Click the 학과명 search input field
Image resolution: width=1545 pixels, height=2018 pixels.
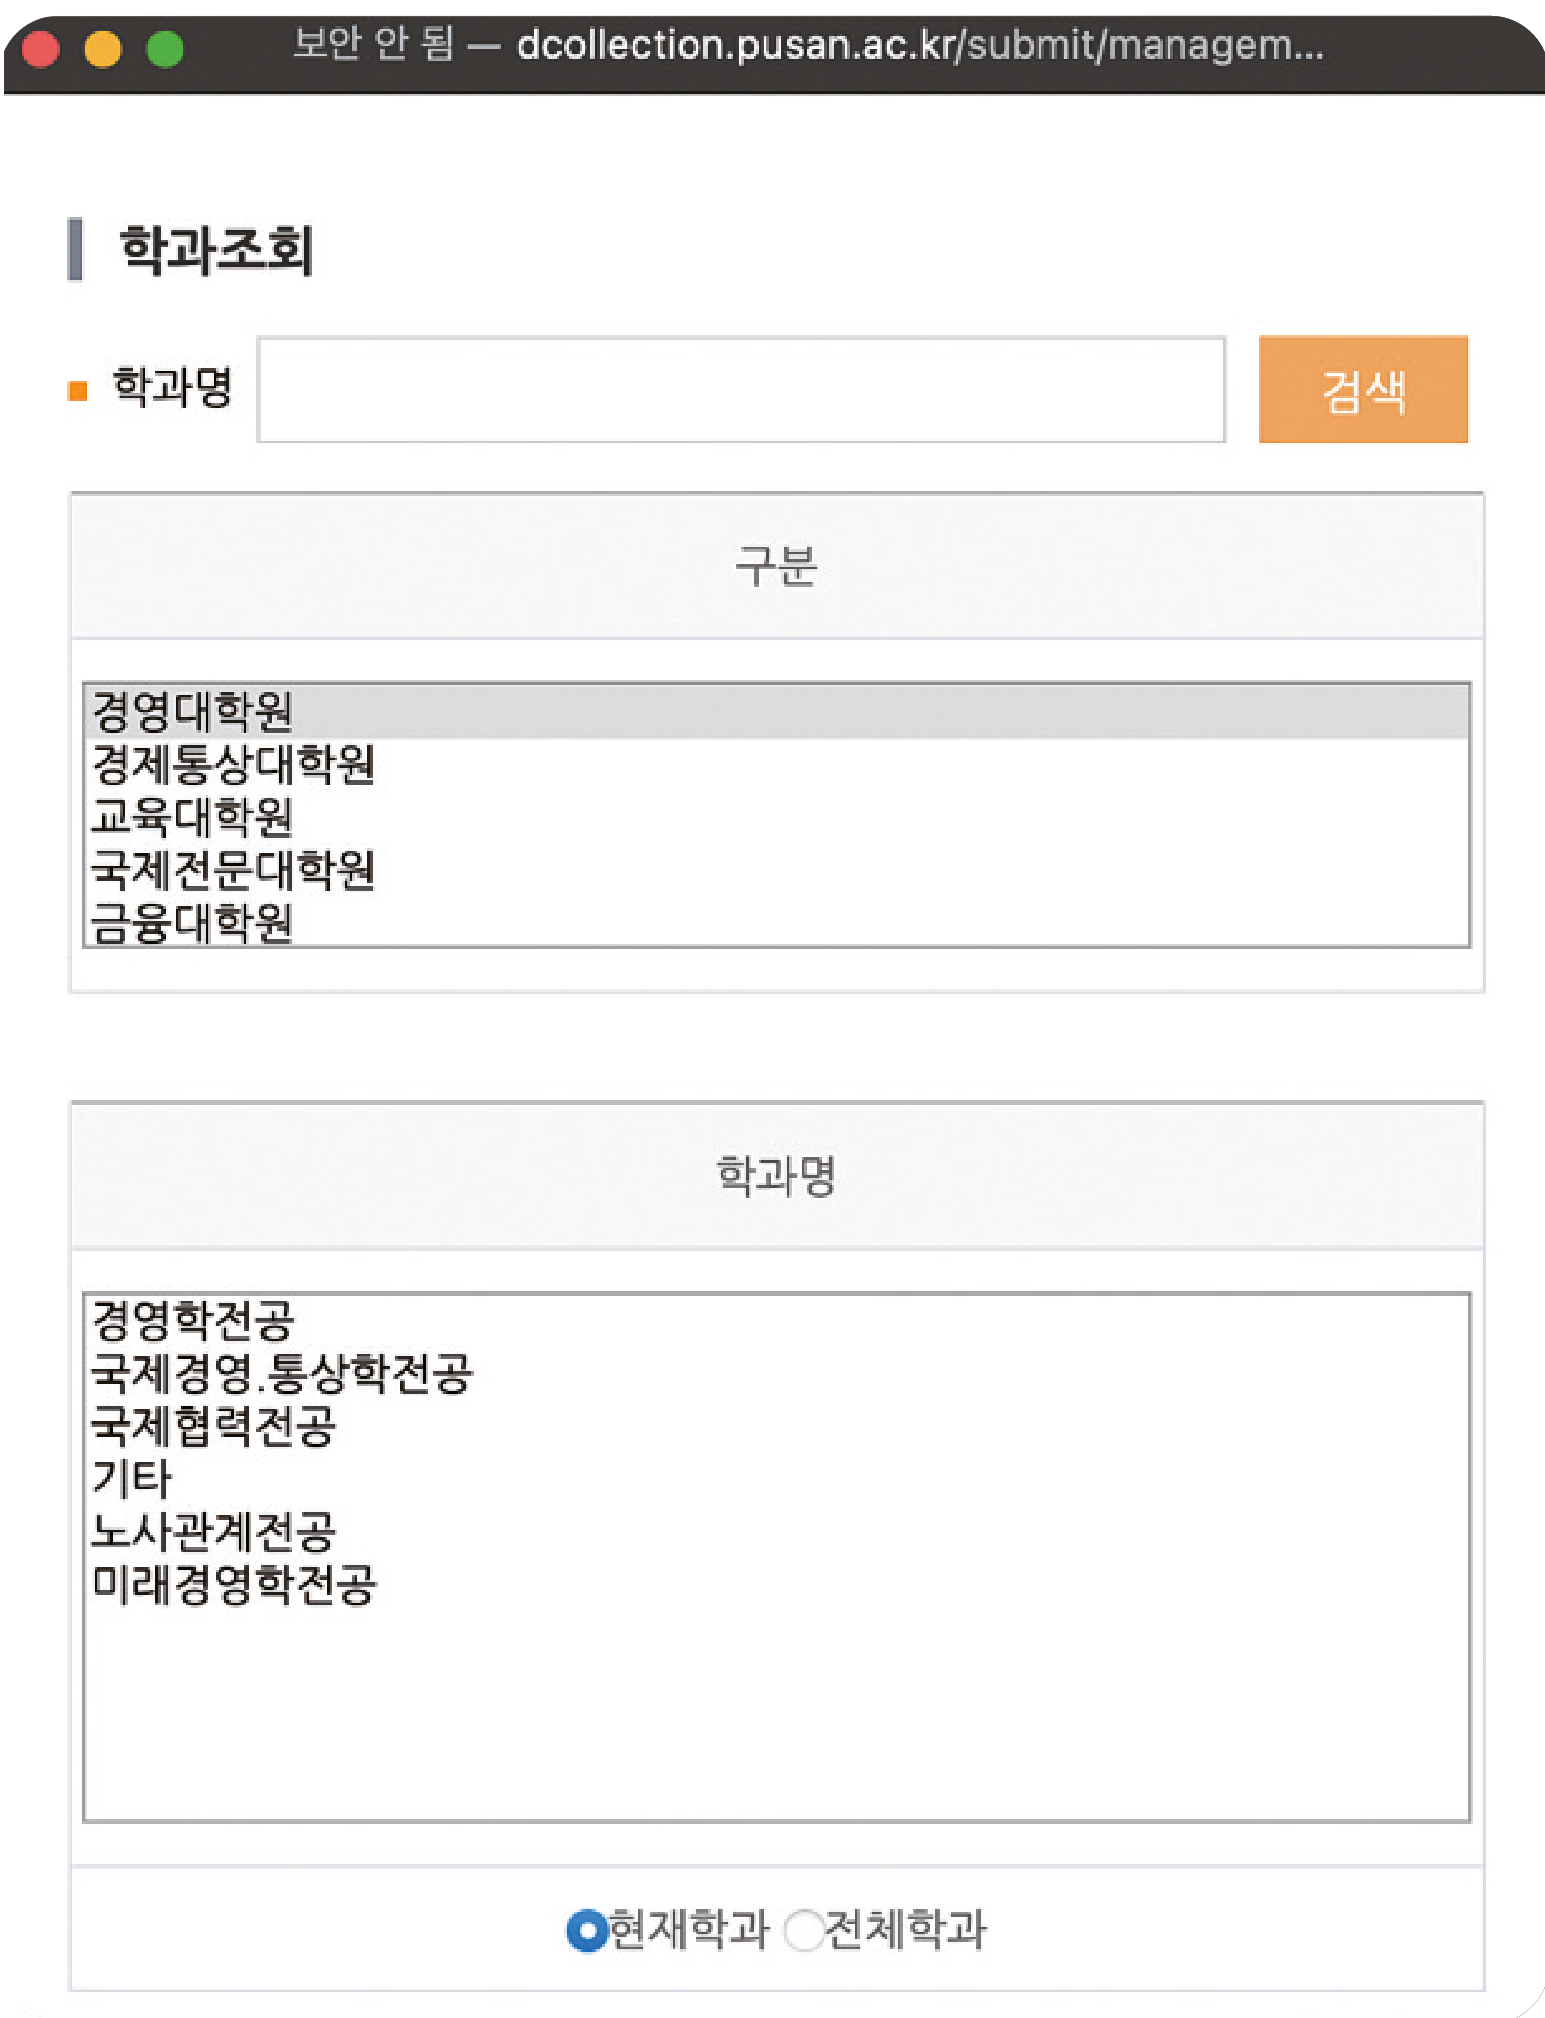pos(741,390)
